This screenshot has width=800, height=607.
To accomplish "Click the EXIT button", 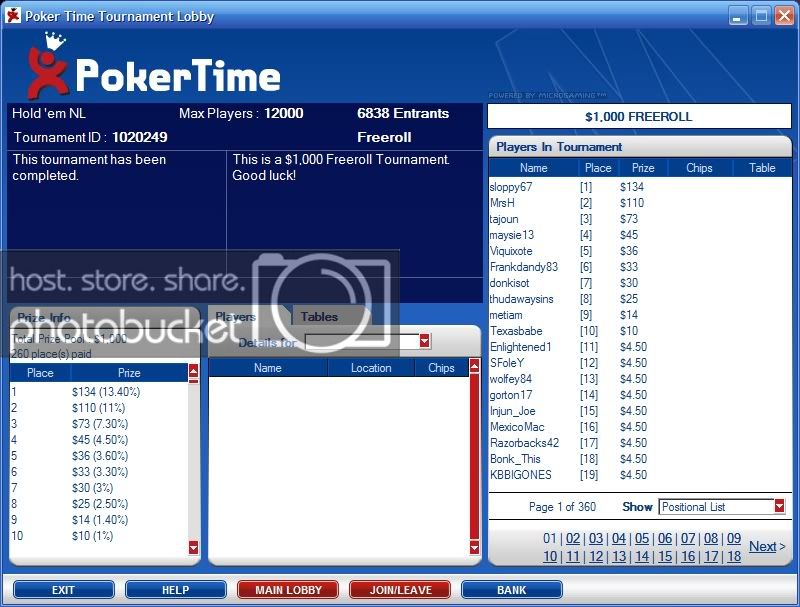I will click(x=63, y=590).
